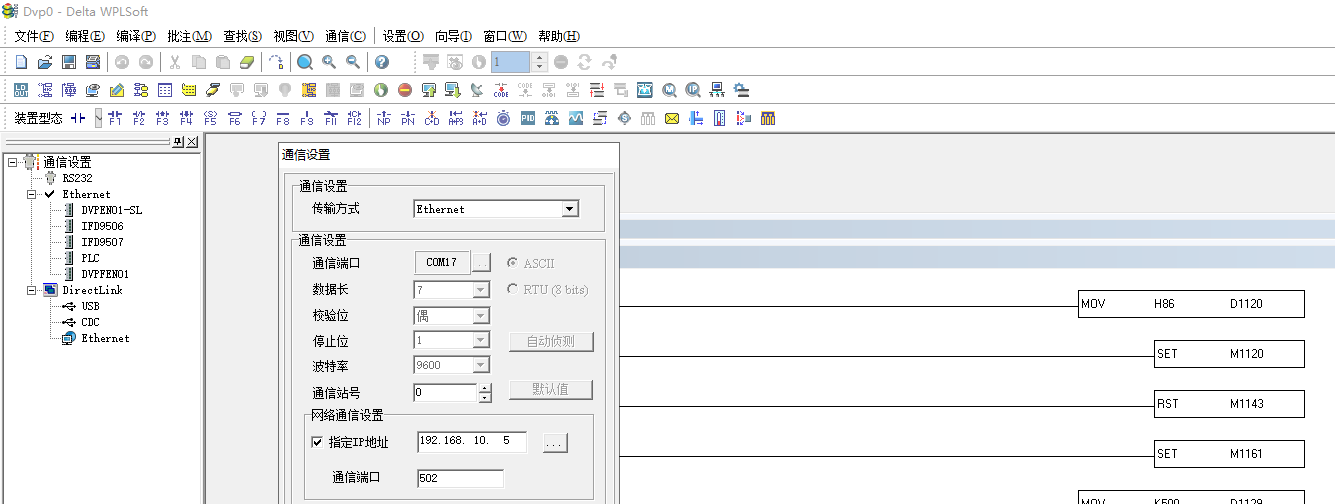Decrease the 通信站号 spinner value
Screen dimensions: 1335x504
(x=485, y=398)
